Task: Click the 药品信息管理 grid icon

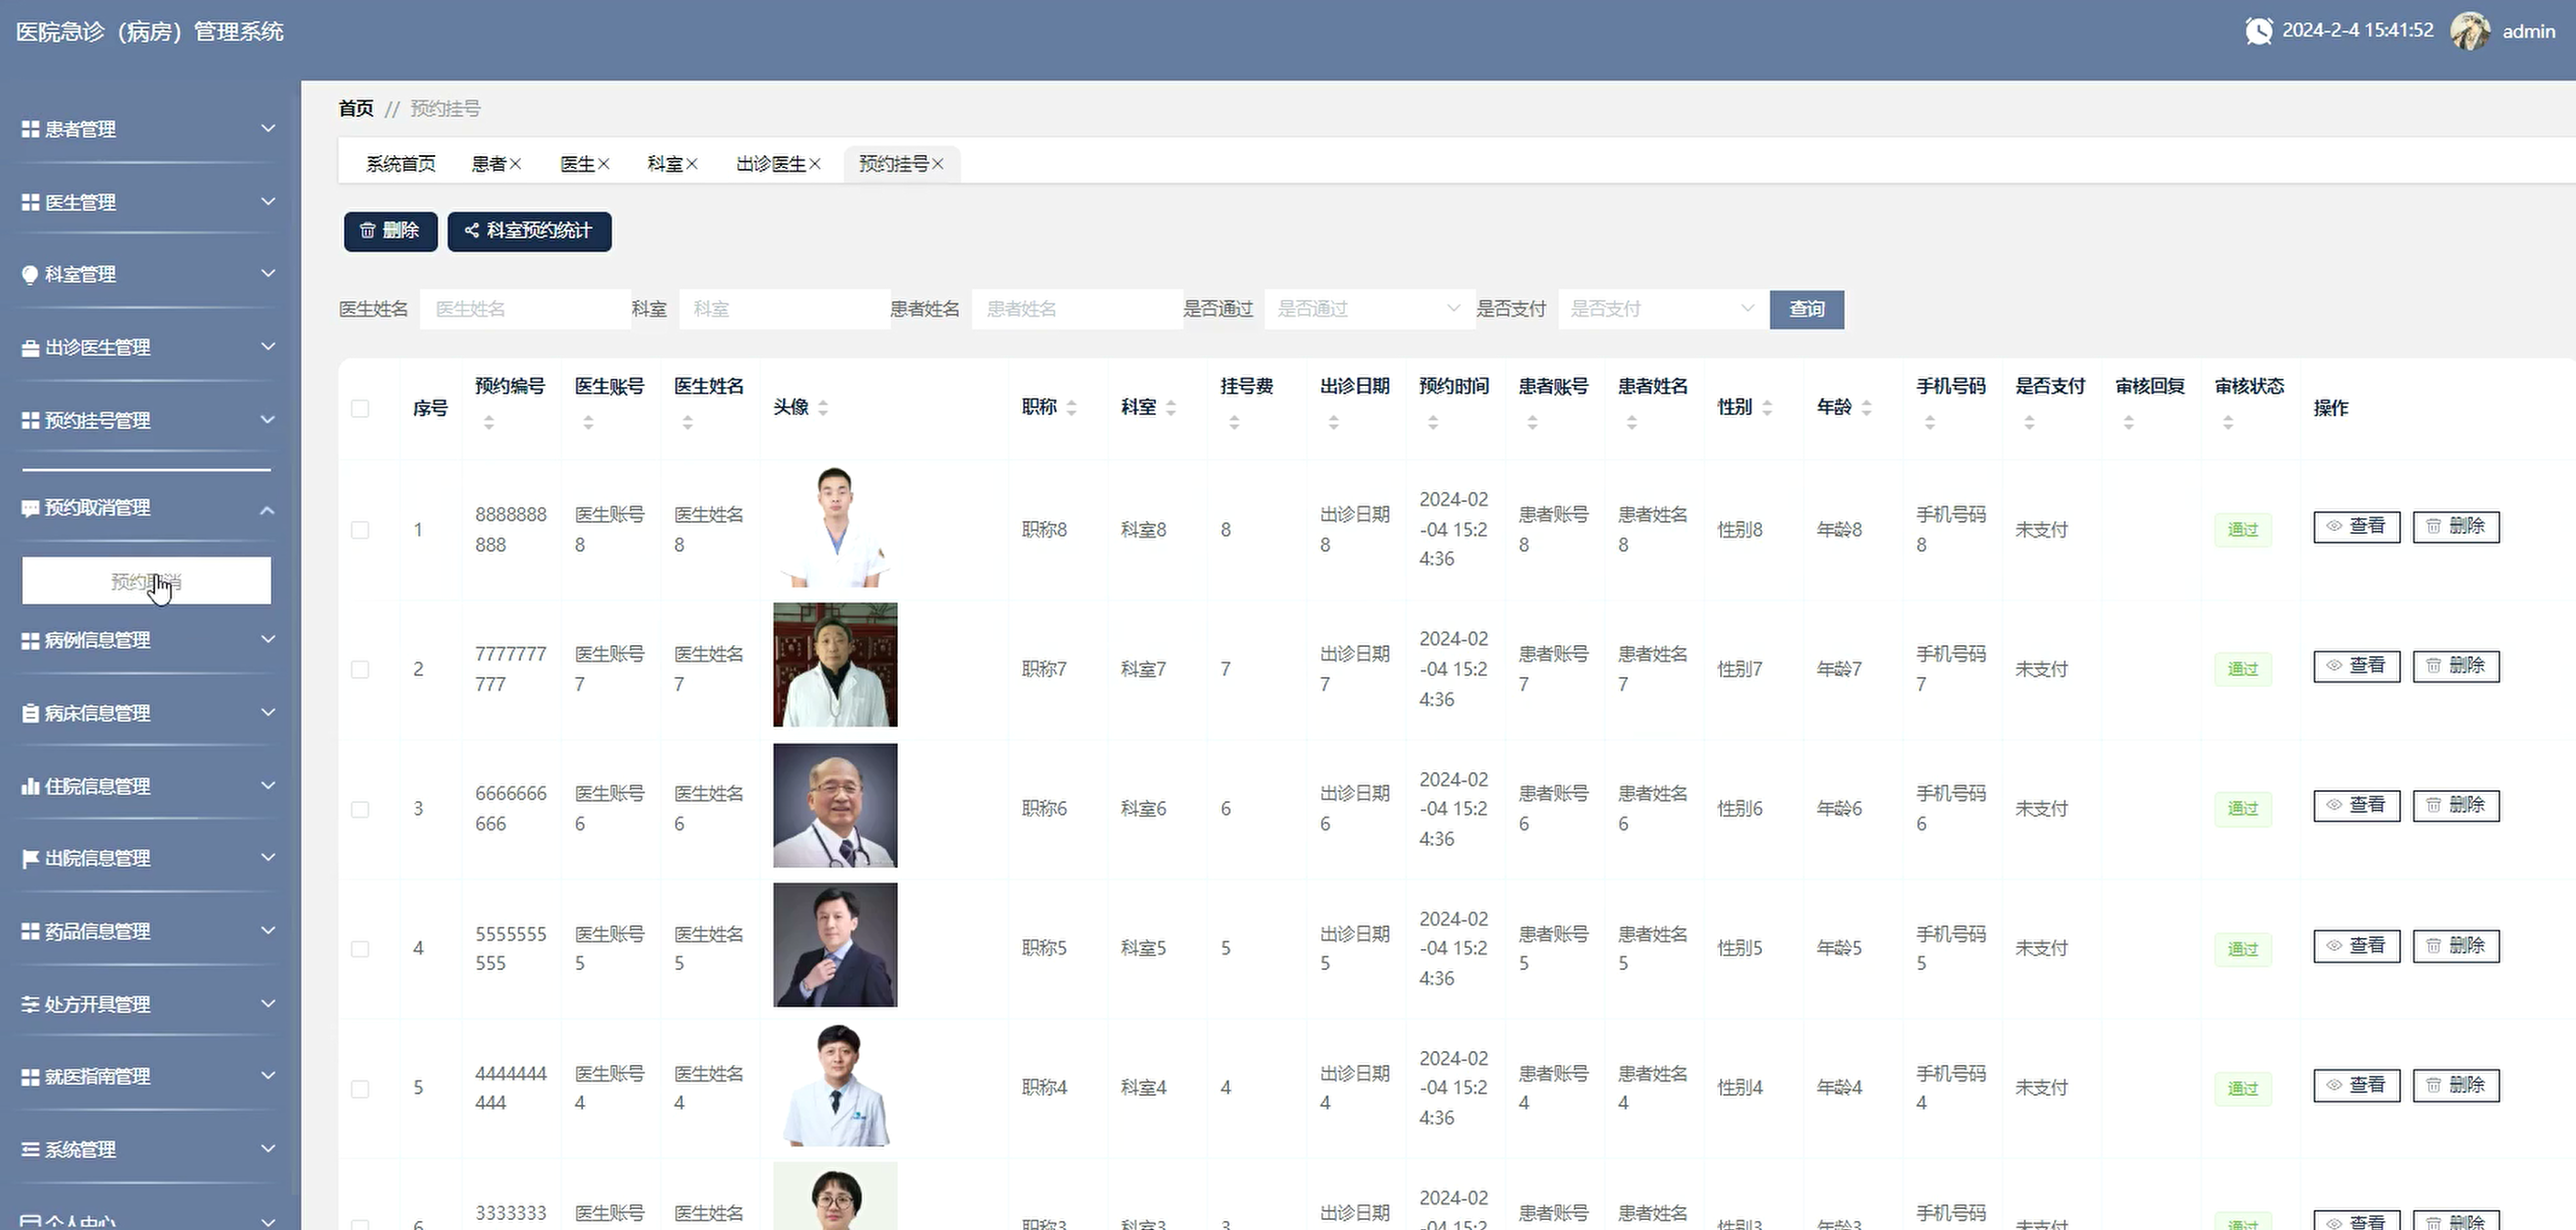Action: (30, 931)
